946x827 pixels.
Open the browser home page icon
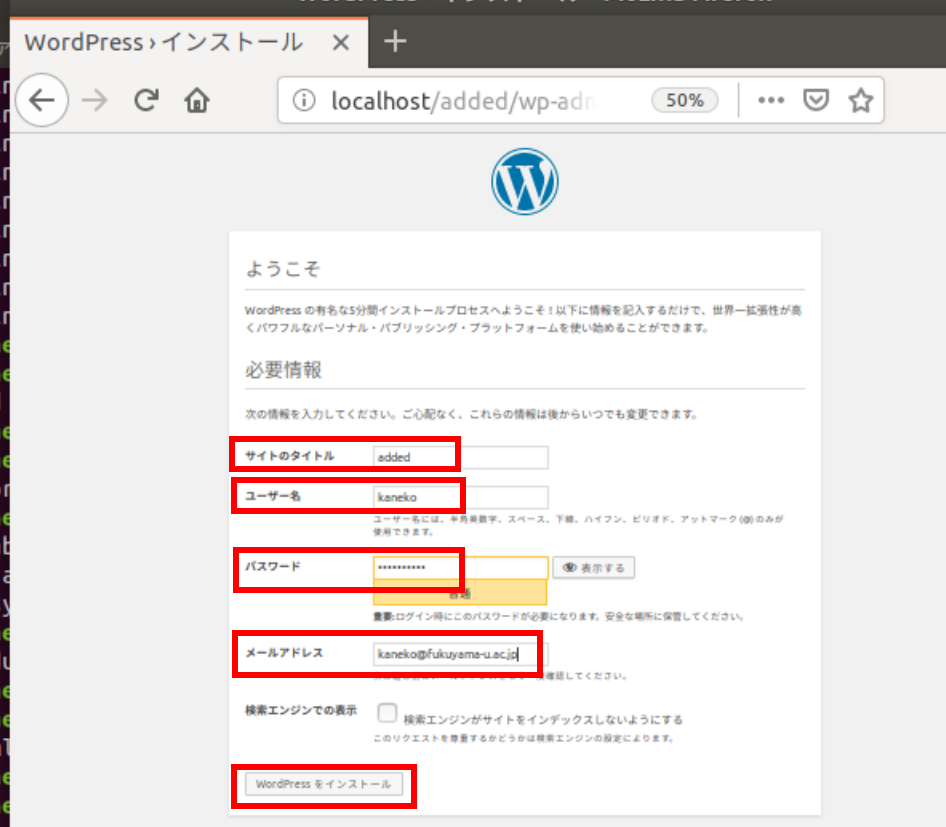coord(197,100)
